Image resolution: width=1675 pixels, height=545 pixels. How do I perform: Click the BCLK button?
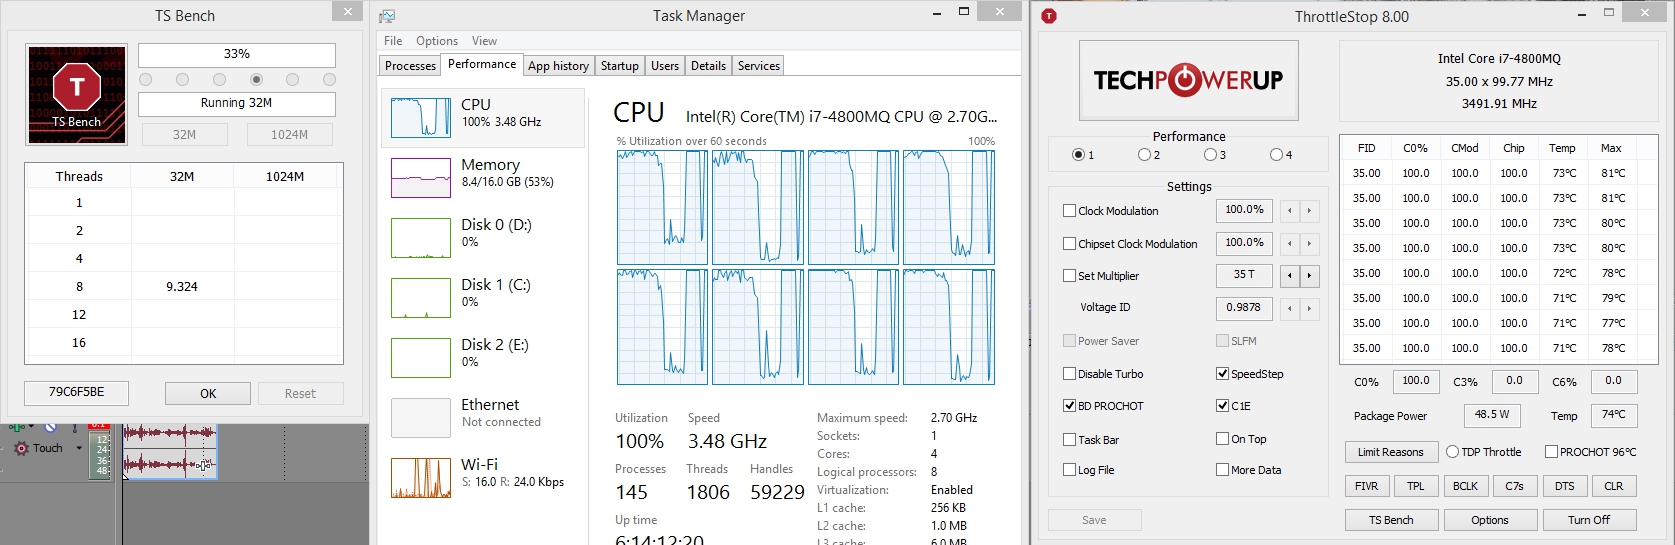coord(1465,486)
